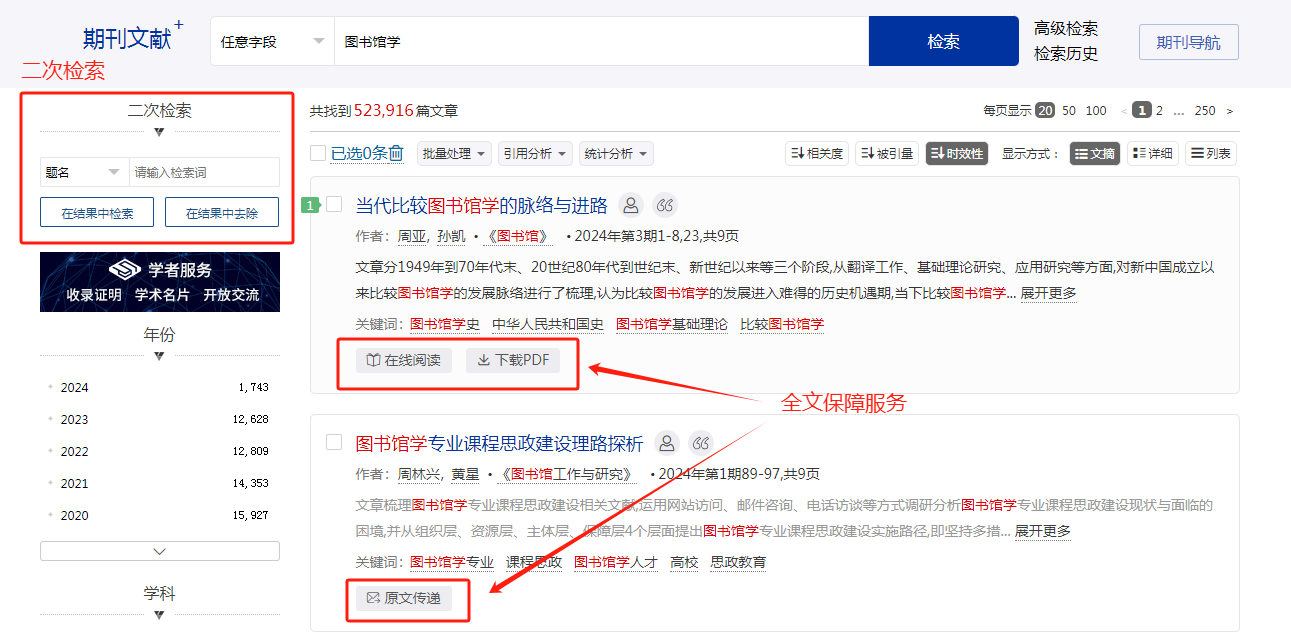Viewport: 1291px width, 639px height.
Task: Open the 任意字段 search field dropdown
Action: click(272, 42)
